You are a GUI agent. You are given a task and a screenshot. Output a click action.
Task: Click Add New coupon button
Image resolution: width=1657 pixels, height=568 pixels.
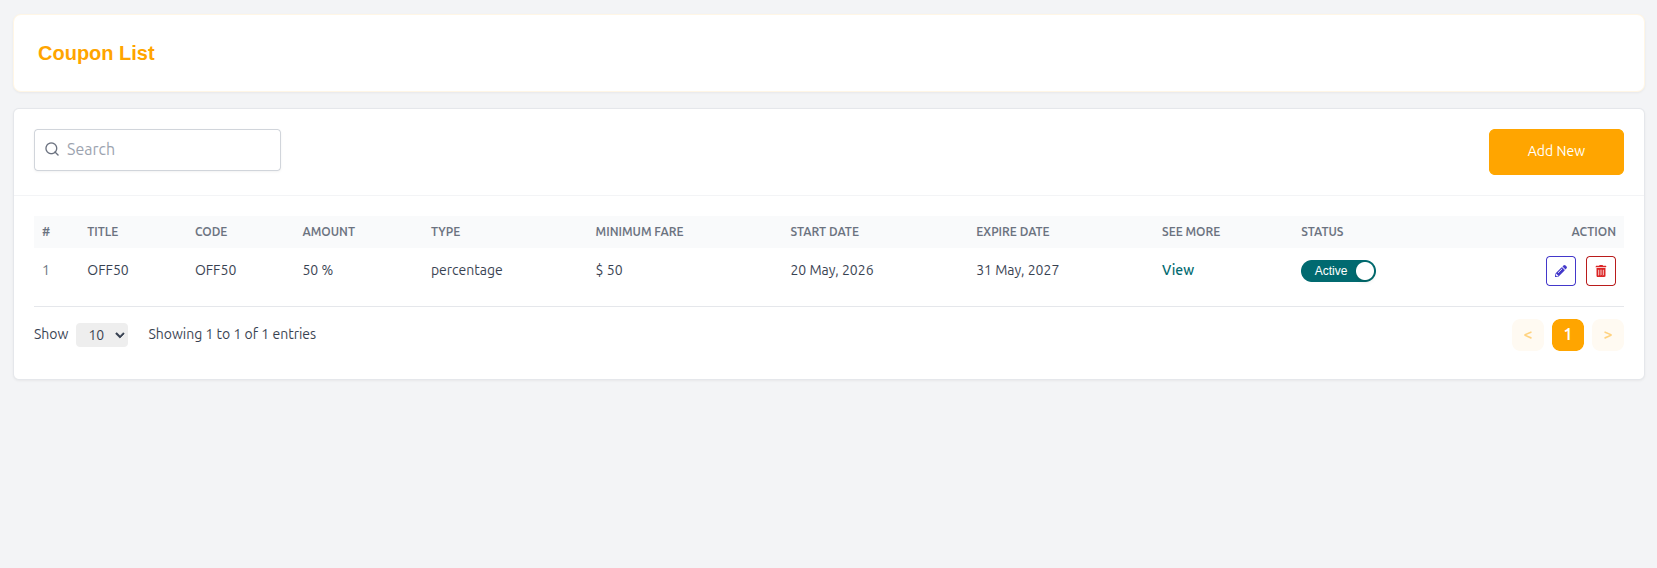click(1556, 152)
